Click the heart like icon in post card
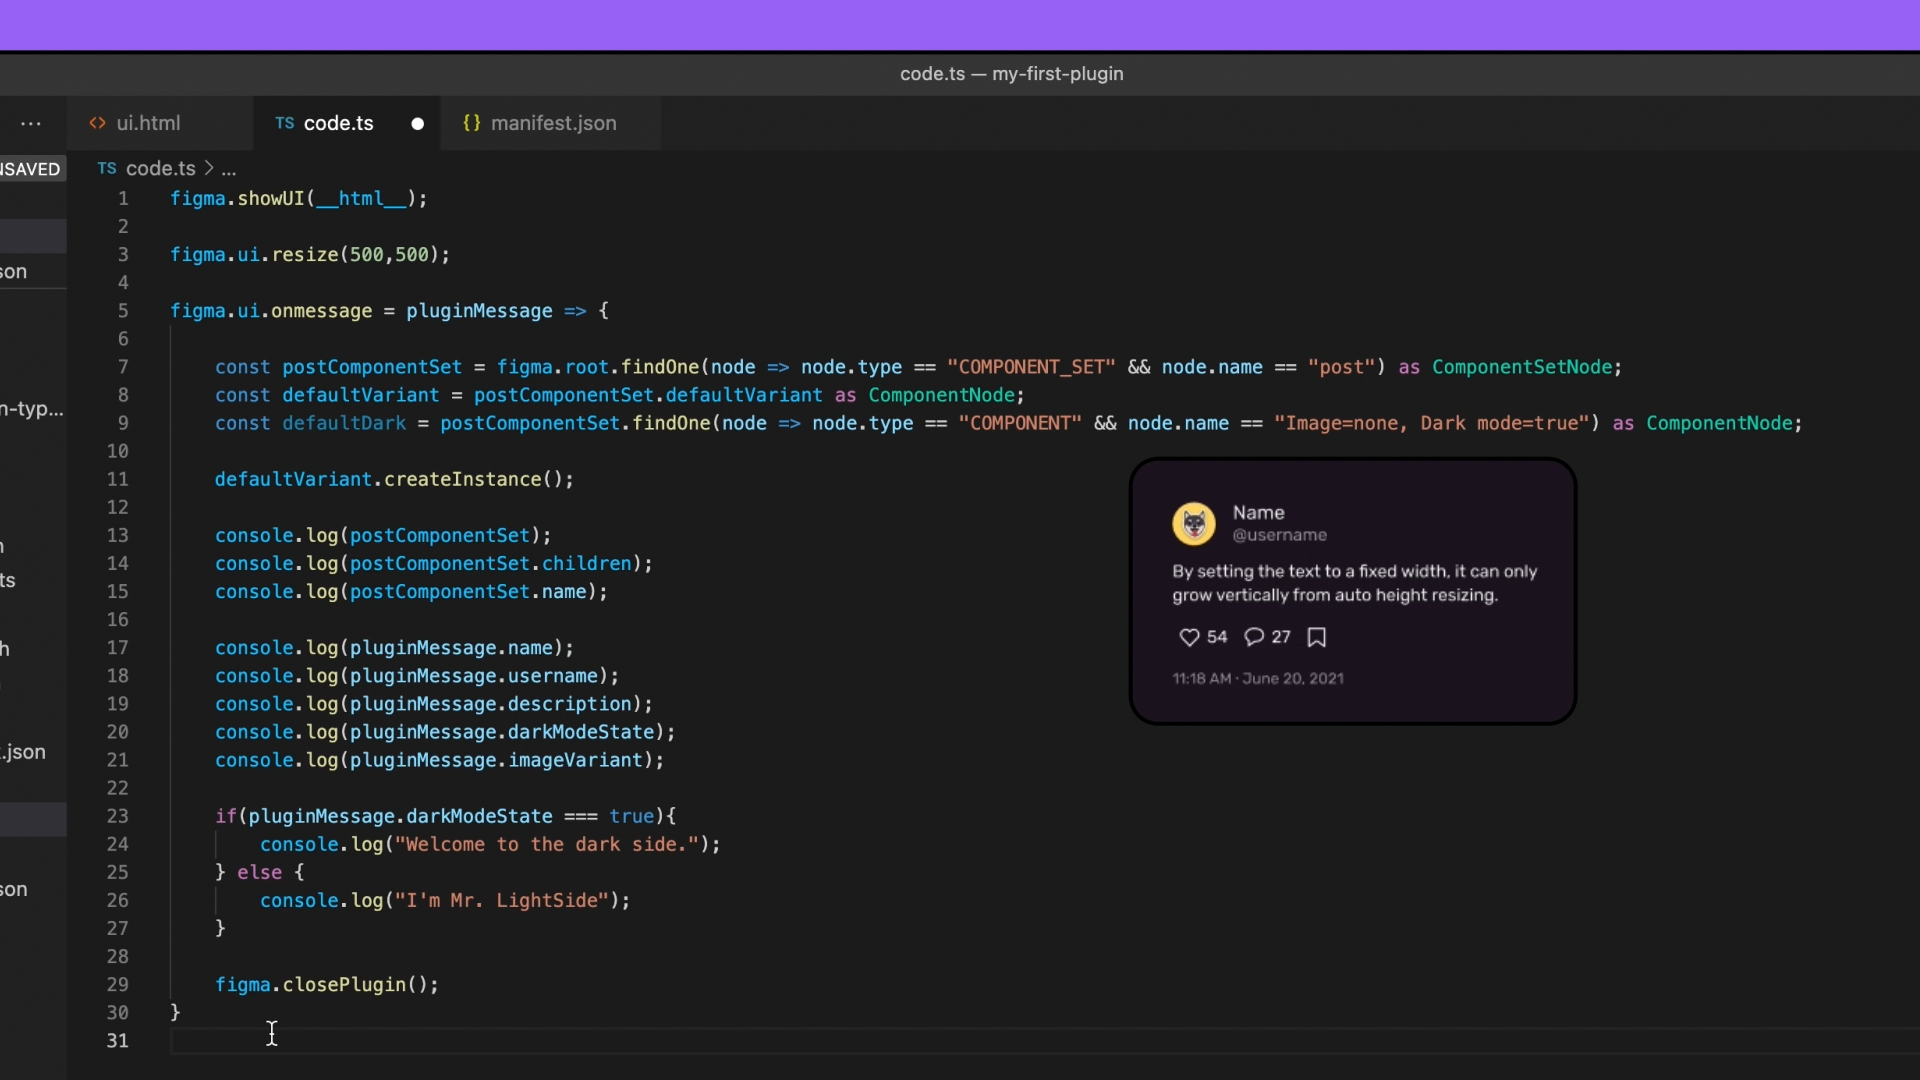1920x1080 pixels. pyautogui.click(x=1189, y=638)
